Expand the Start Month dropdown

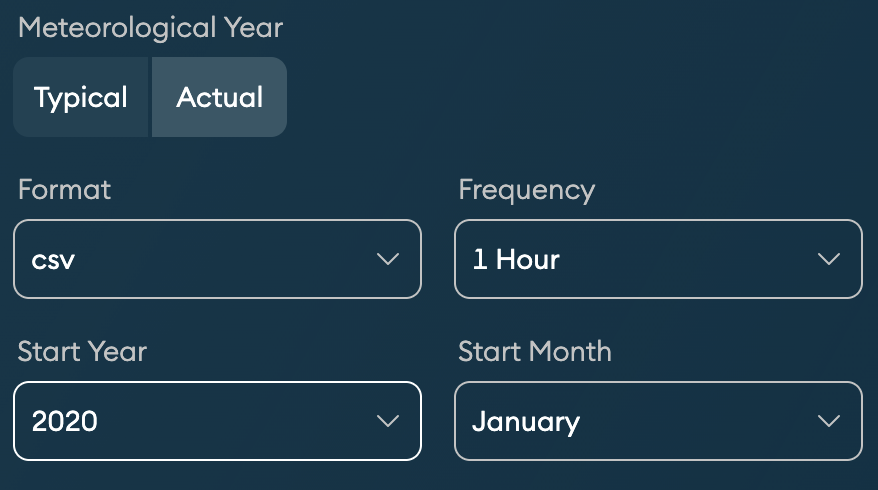point(658,421)
